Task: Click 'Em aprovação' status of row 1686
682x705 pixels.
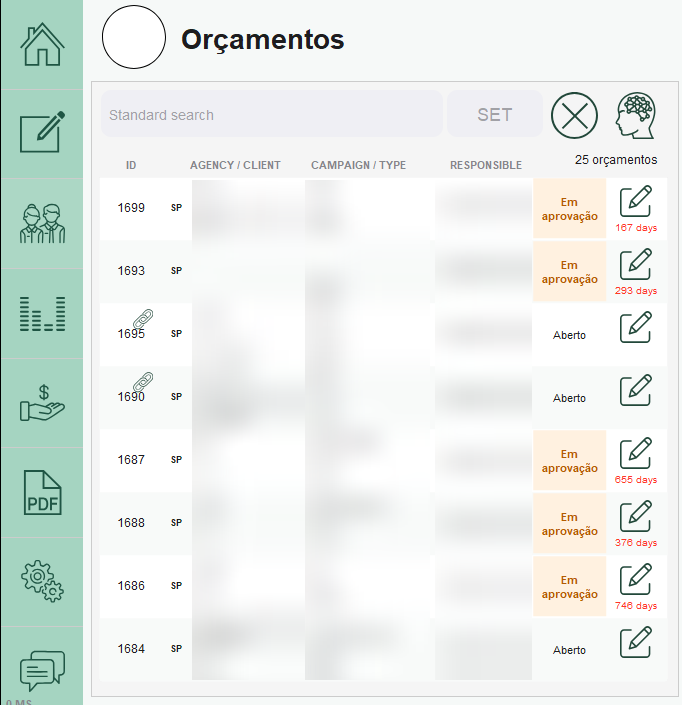Action: (x=570, y=587)
